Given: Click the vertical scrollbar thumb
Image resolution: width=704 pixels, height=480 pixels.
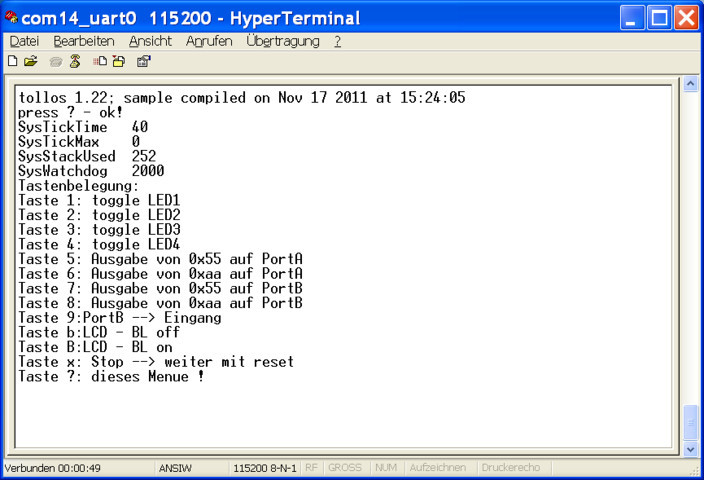Looking at the screenshot, I should [690, 423].
